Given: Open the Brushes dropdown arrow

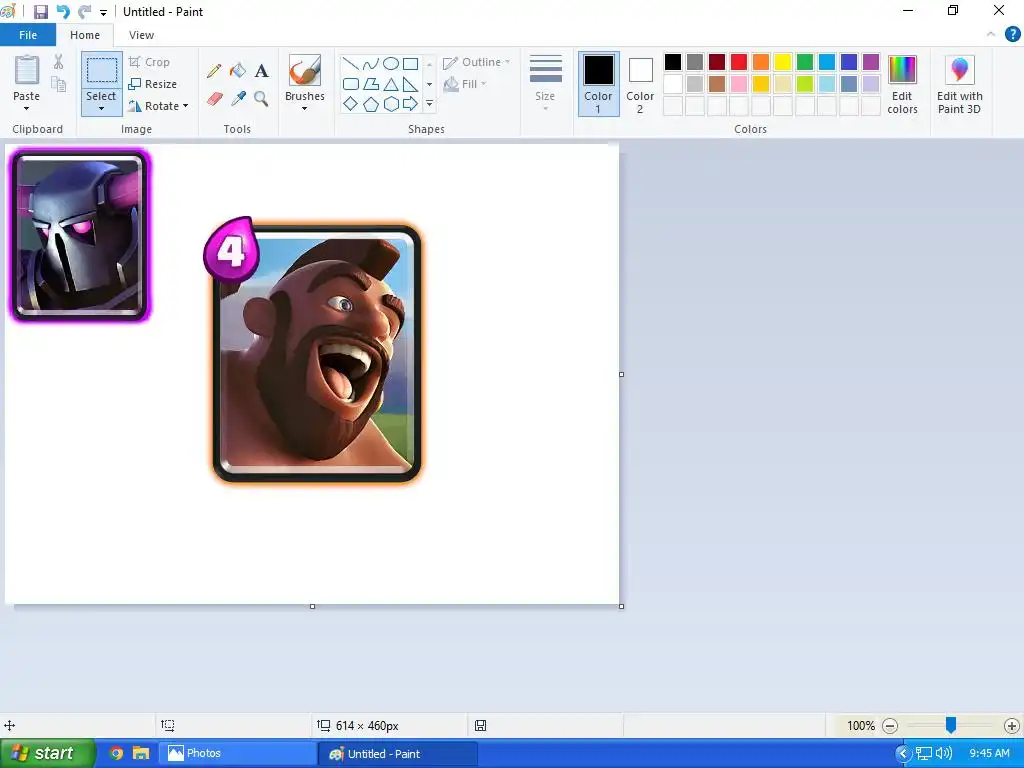Looking at the screenshot, I should 304,108.
